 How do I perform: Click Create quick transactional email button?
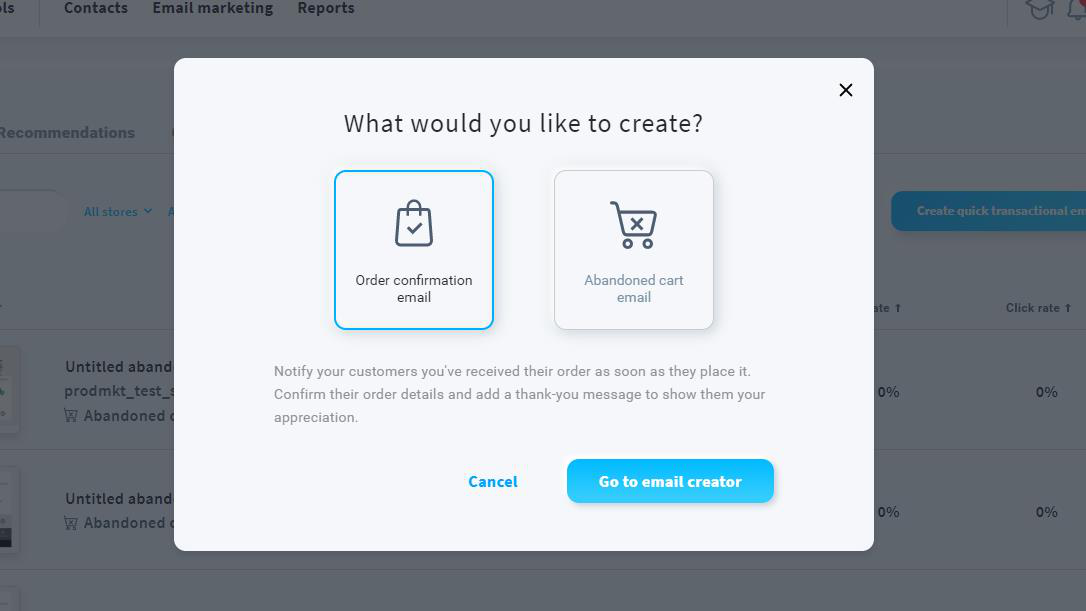point(988,211)
